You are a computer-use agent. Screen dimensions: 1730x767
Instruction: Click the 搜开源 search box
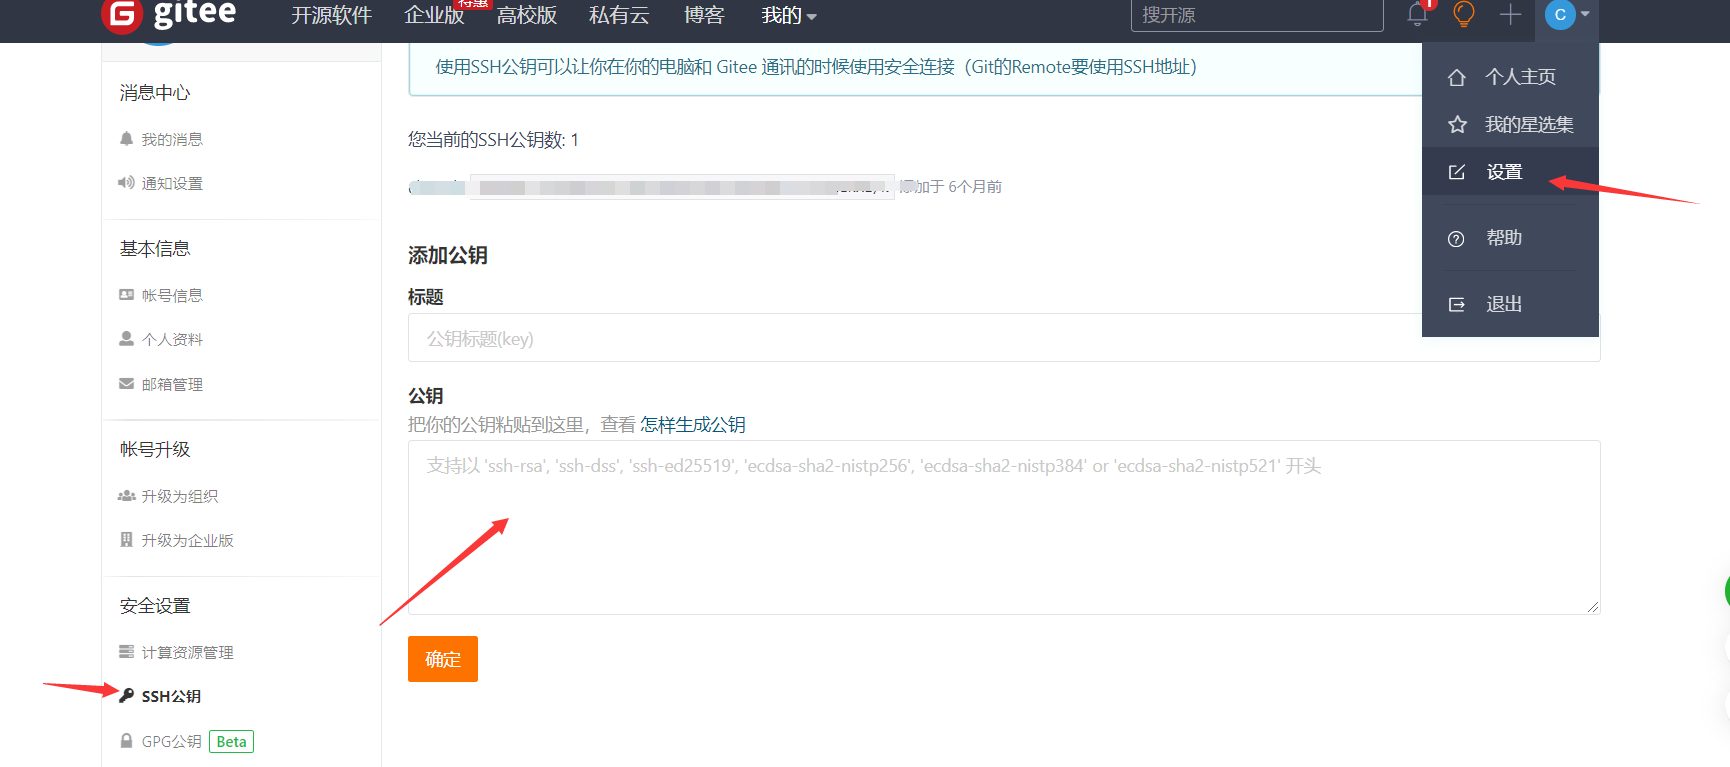(x=1257, y=15)
